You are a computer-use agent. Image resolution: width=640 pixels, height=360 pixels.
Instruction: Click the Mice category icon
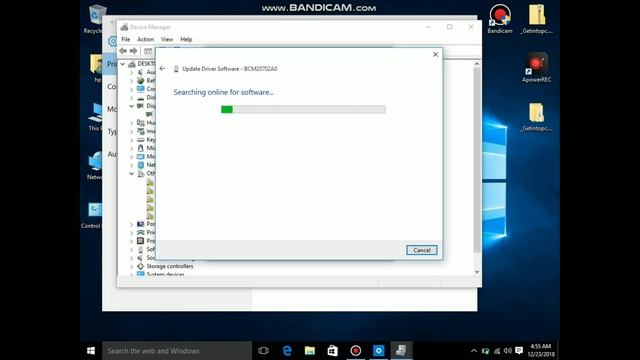[140, 148]
